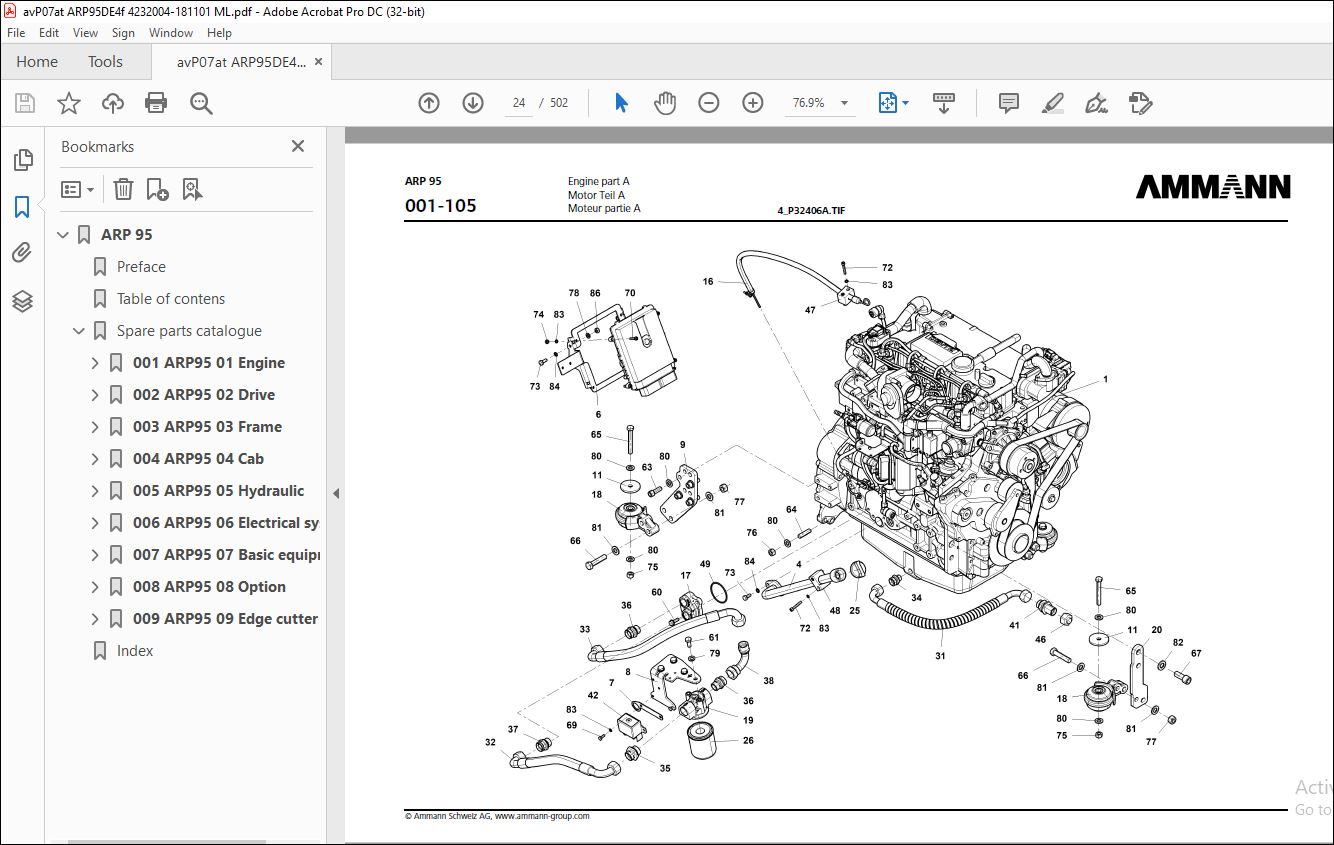Choose the Selection arrow tool
Image resolution: width=1334 pixels, height=845 pixels.
tap(621, 103)
